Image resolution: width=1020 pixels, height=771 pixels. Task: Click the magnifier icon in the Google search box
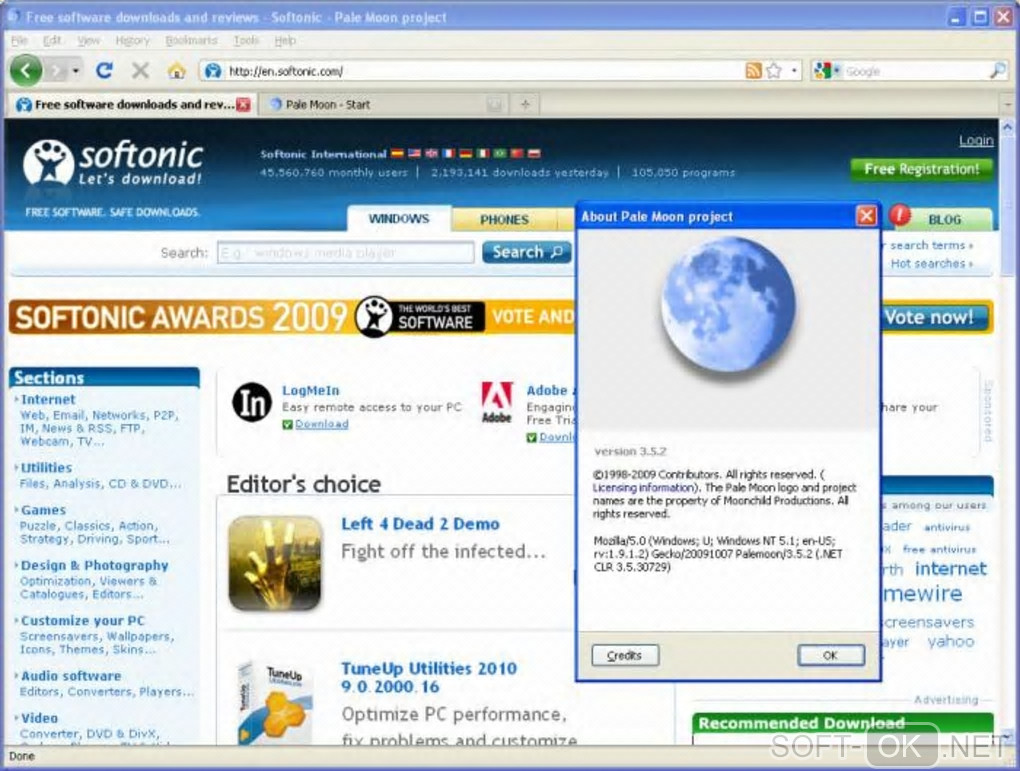(998, 71)
